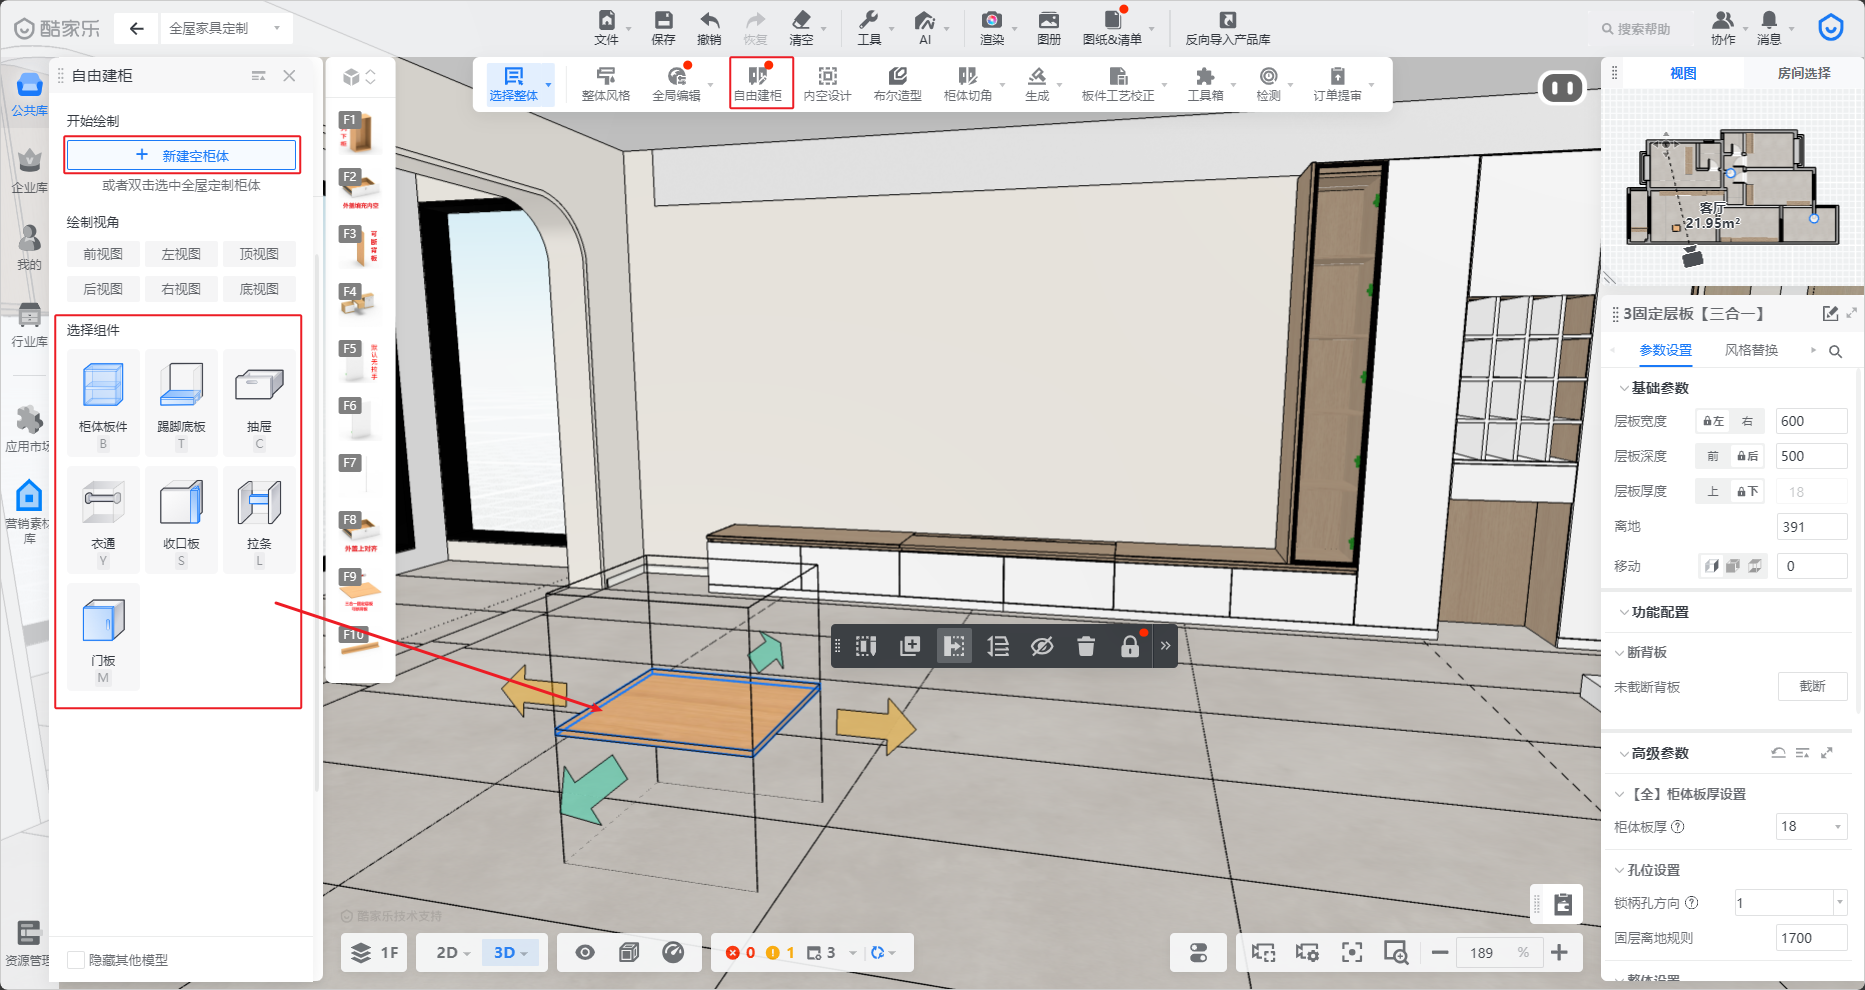This screenshot has height=990, width=1865.
Task: Click the 新建空柜体 button
Action: pos(182,155)
